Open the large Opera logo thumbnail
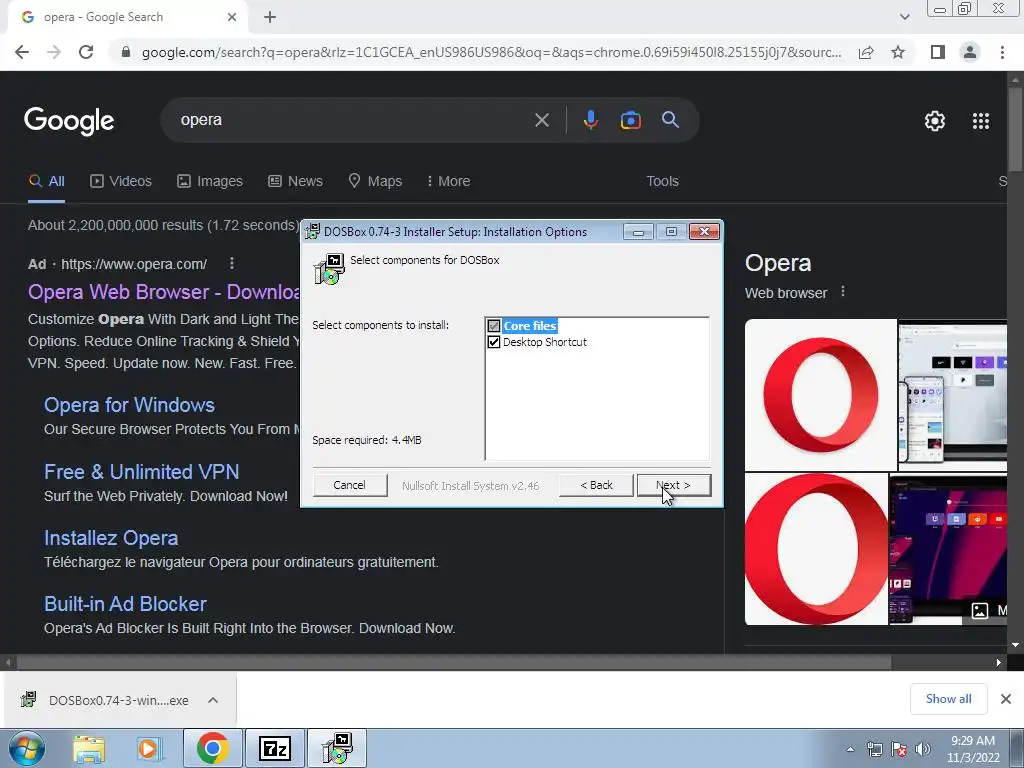This screenshot has height=768, width=1024. click(821, 394)
